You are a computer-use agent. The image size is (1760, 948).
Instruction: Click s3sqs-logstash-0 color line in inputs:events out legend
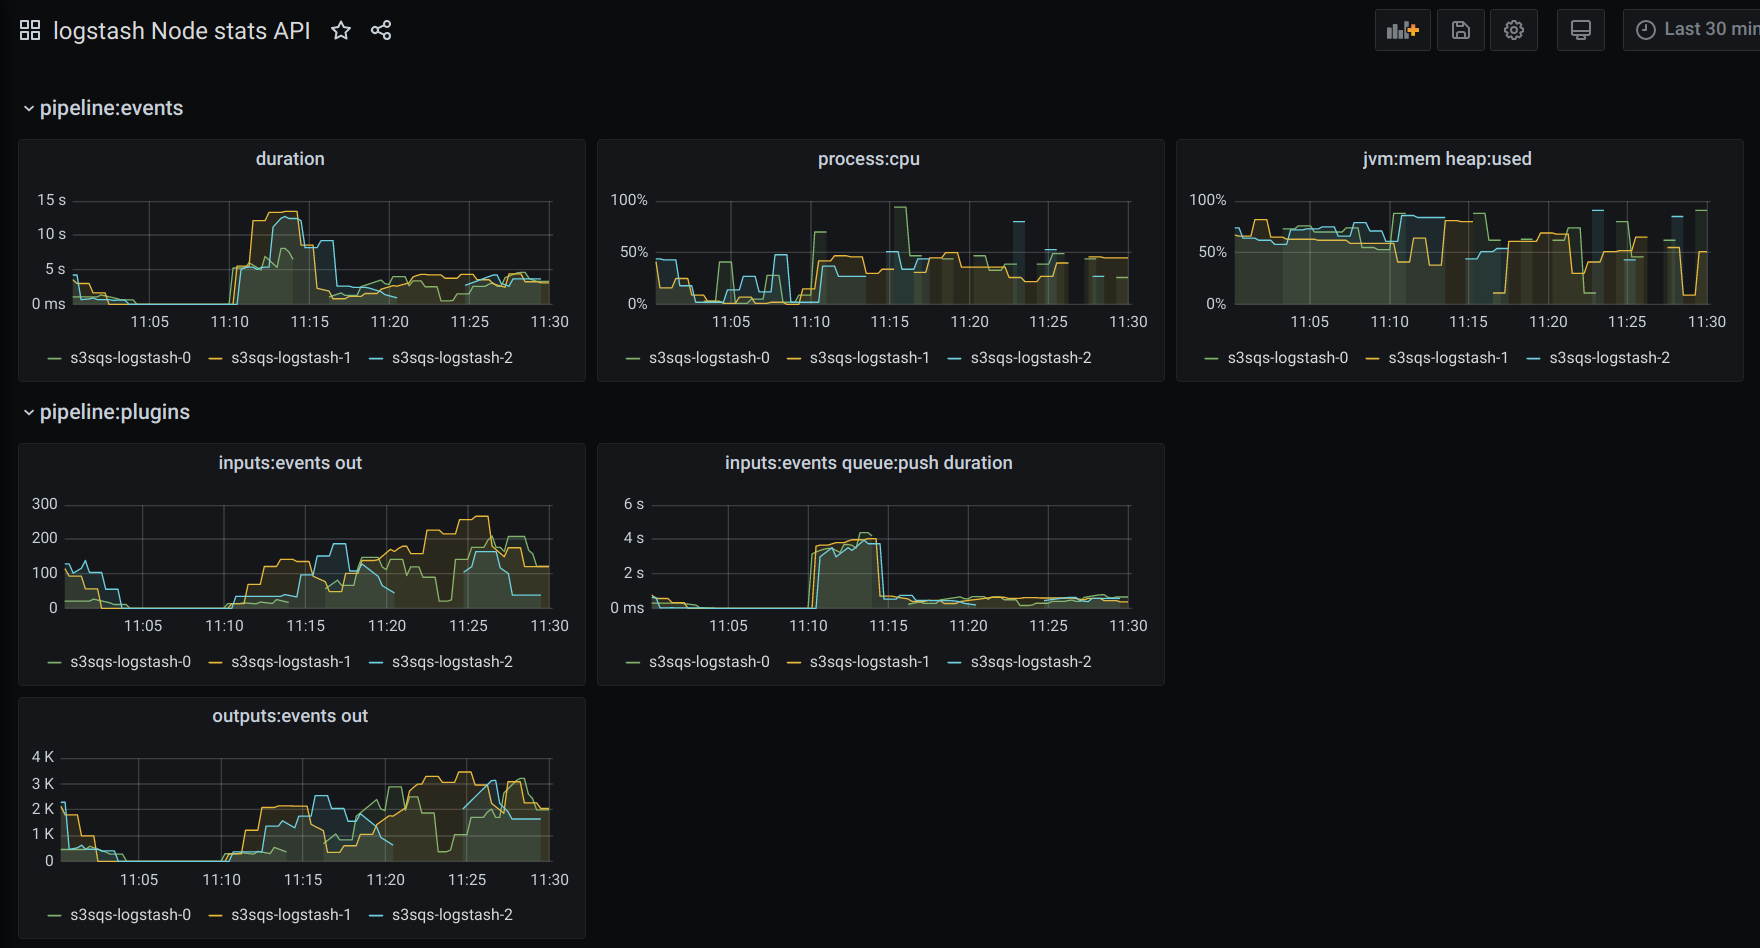pos(55,662)
